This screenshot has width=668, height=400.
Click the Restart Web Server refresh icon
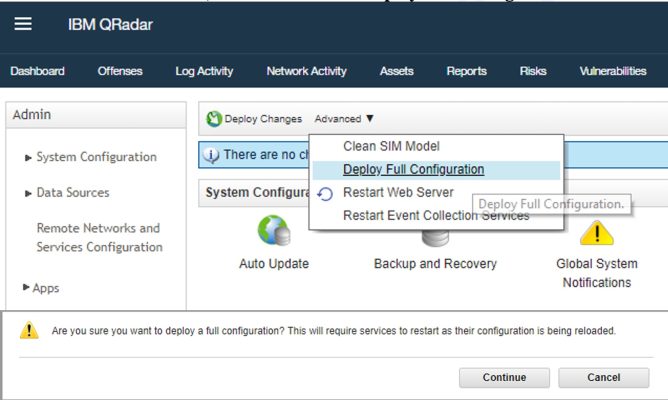tap(325, 193)
